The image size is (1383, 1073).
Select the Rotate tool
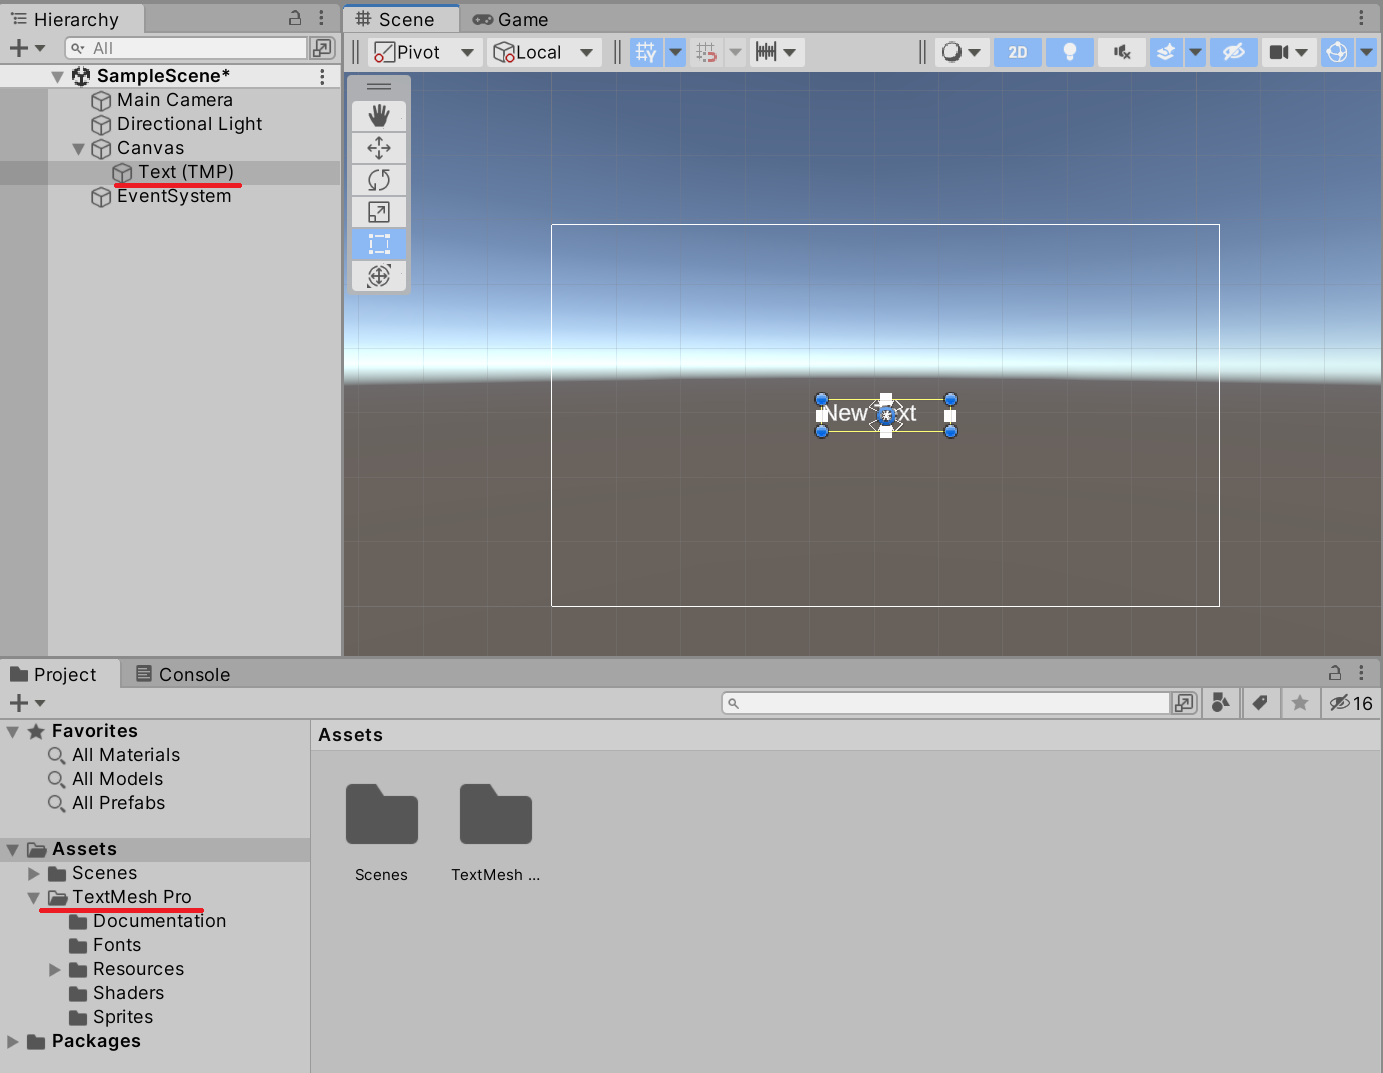click(x=378, y=179)
